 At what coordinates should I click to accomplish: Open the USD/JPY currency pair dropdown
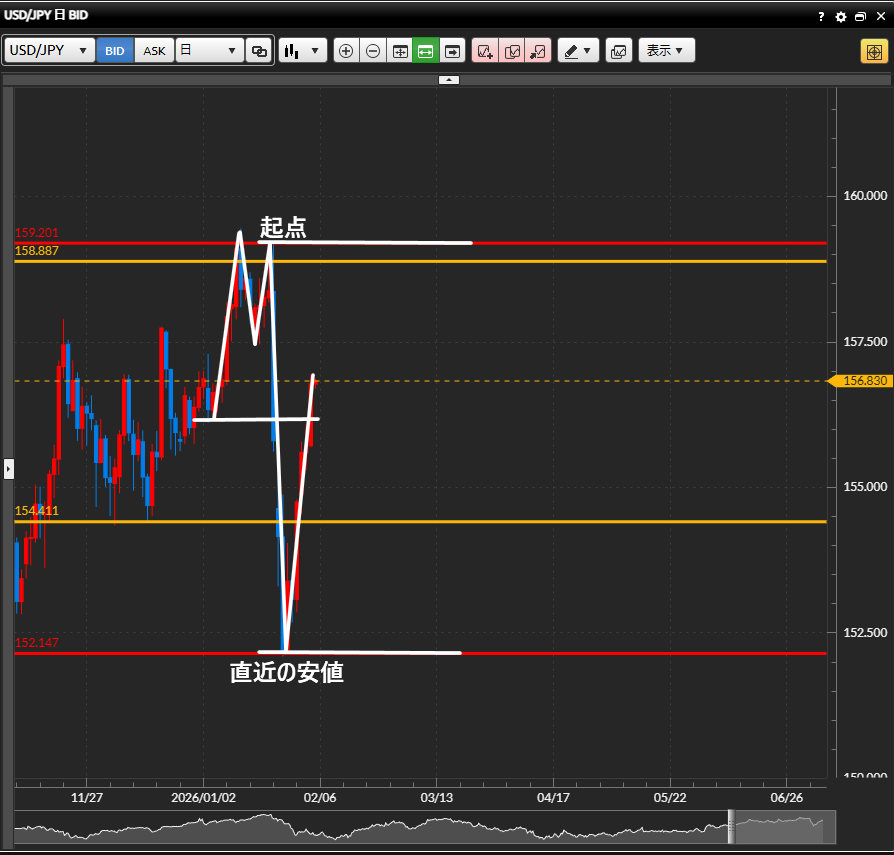(49, 51)
